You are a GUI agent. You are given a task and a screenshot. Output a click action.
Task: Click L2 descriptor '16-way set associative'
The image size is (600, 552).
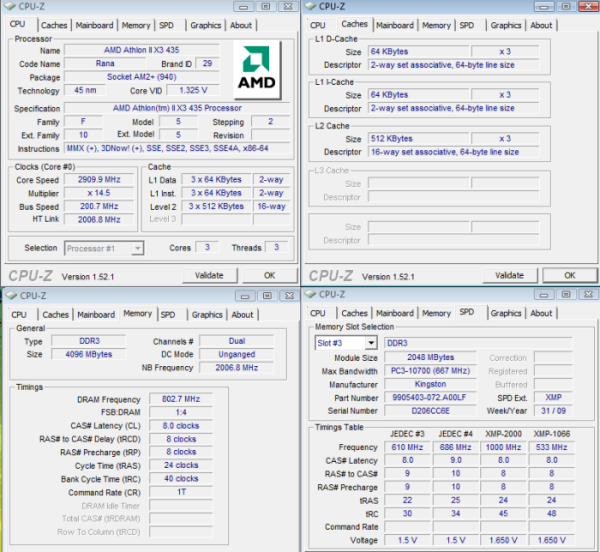[x=453, y=152]
